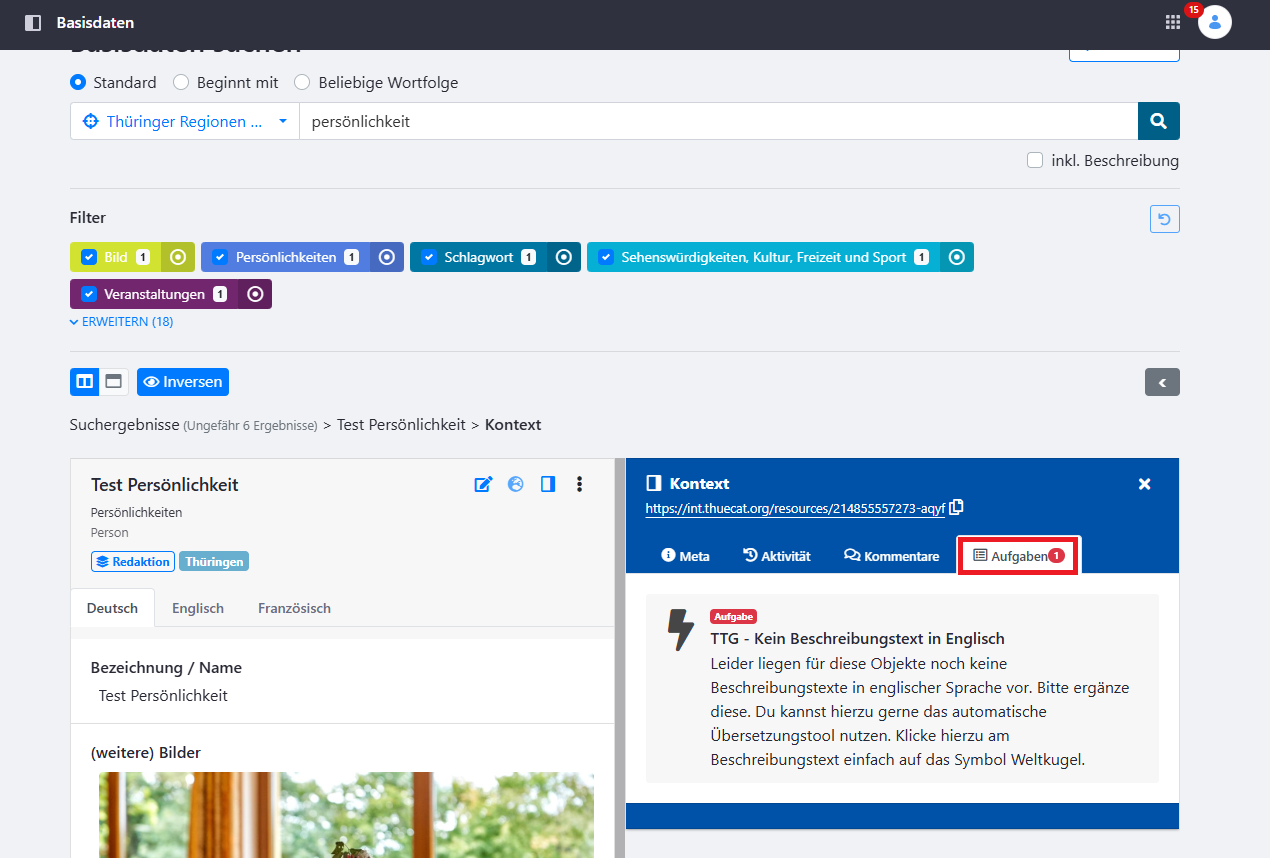Expand the filters via ERWEITERN (18)
This screenshot has height=858, width=1270.
[121, 322]
